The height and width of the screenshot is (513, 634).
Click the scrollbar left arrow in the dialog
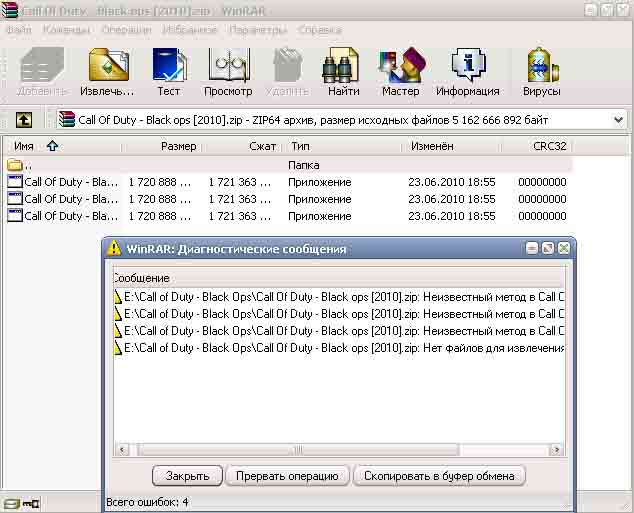tap(122, 450)
